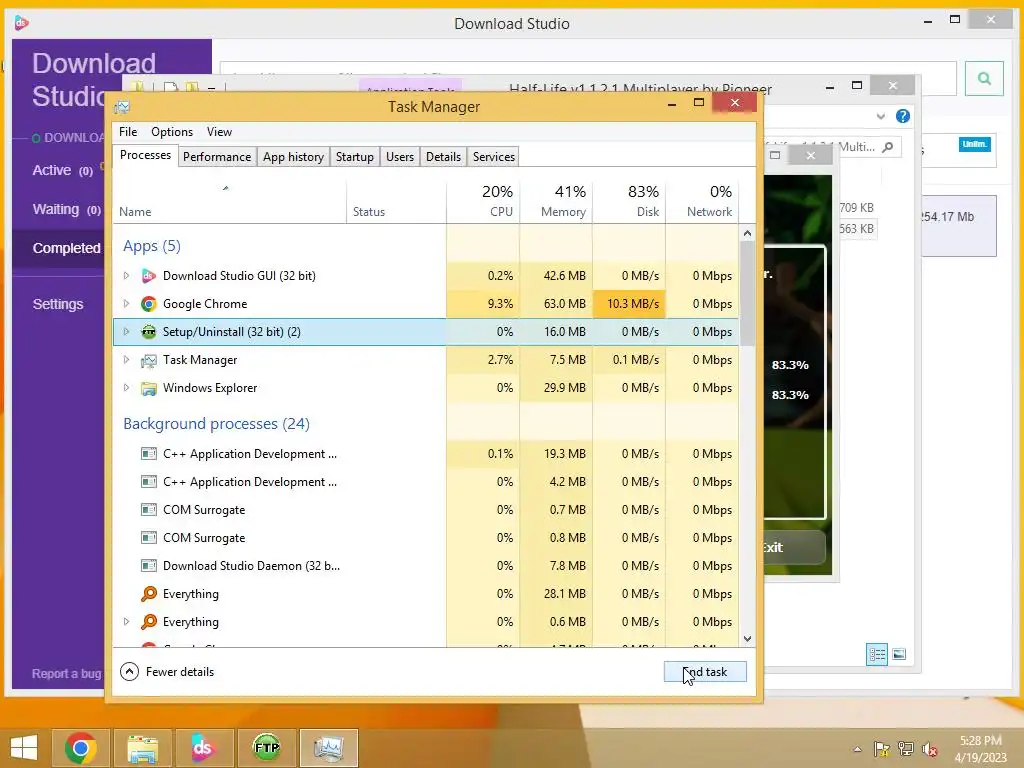1024x768 pixels.
Task: Click the Windows Explorer process icon
Action: click(x=149, y=388)
